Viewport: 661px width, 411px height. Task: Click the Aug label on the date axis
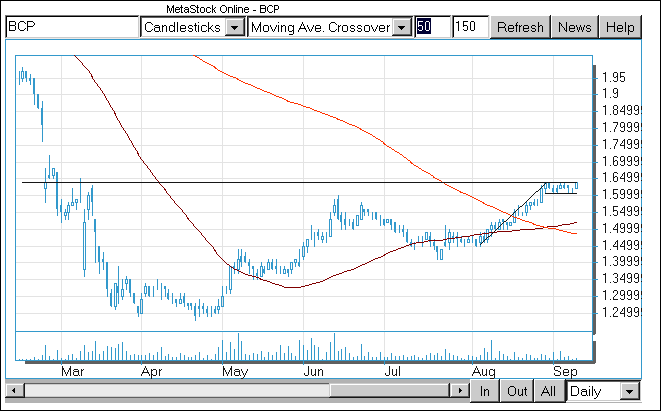(x=484, y=371)
